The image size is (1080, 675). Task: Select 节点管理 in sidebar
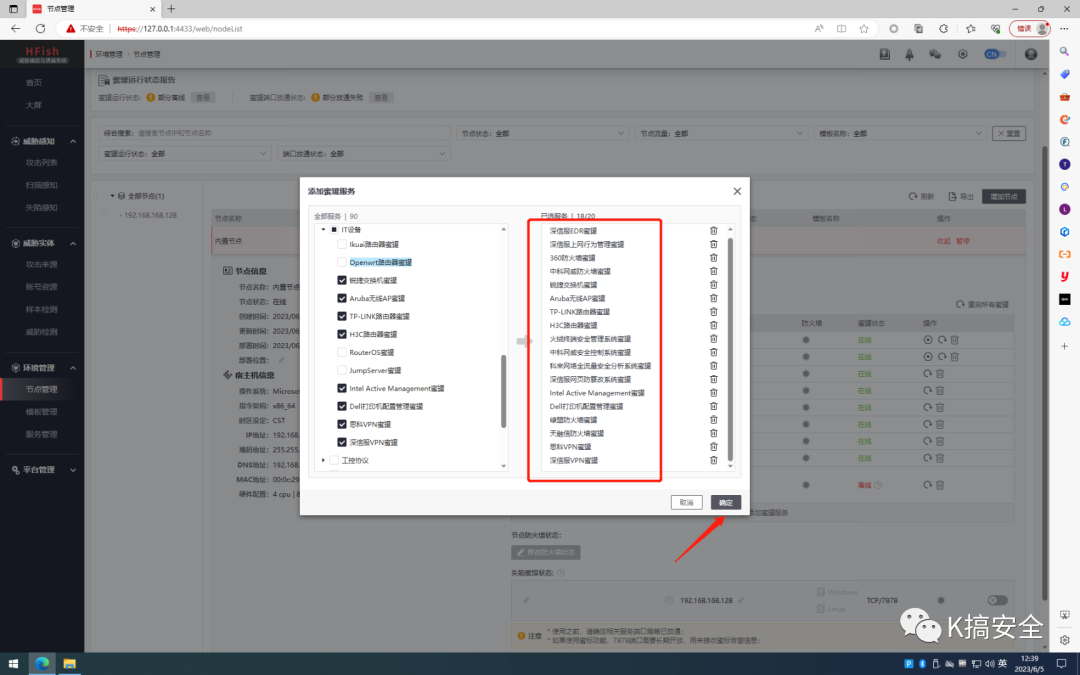pos(42,389)
